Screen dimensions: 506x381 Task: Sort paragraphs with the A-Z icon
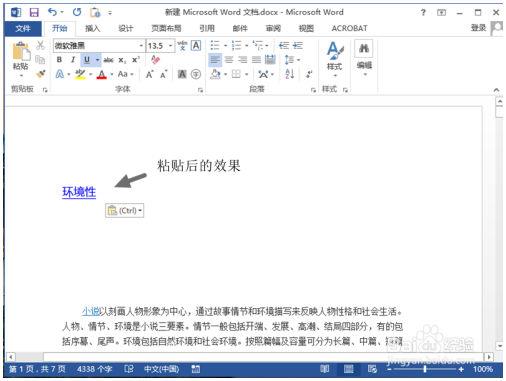pos(290,74)
